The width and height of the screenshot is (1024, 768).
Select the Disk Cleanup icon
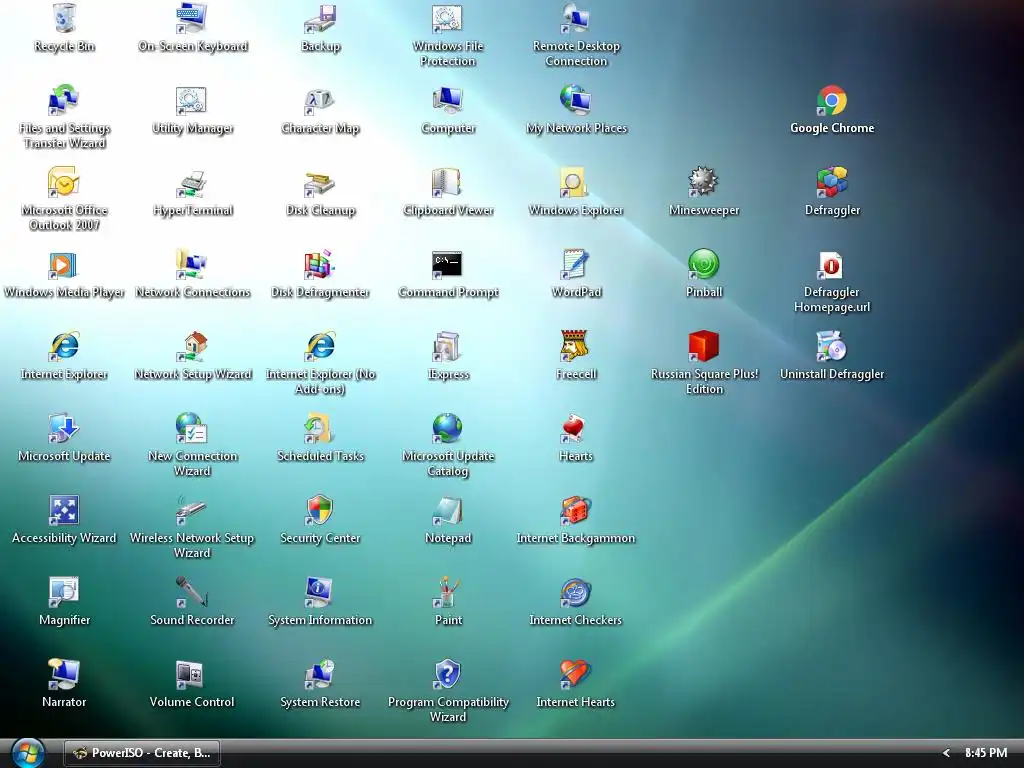coord(320,182)
